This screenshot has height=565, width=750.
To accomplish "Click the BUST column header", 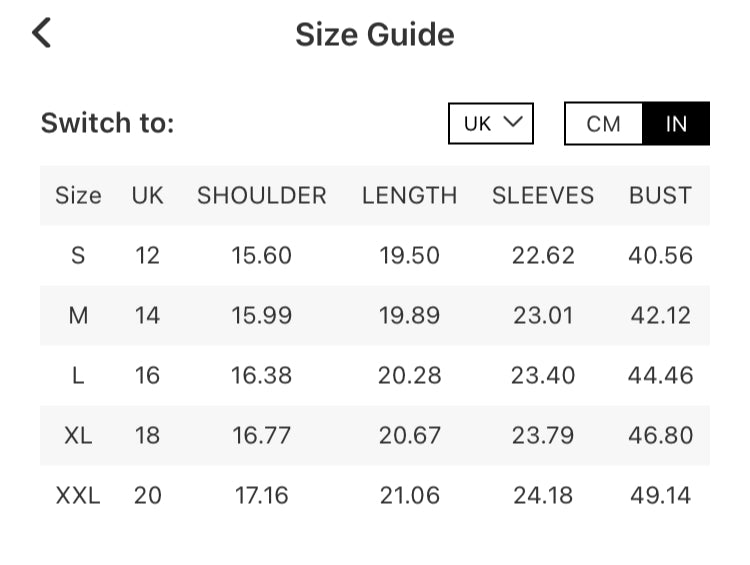I will 660,195.
